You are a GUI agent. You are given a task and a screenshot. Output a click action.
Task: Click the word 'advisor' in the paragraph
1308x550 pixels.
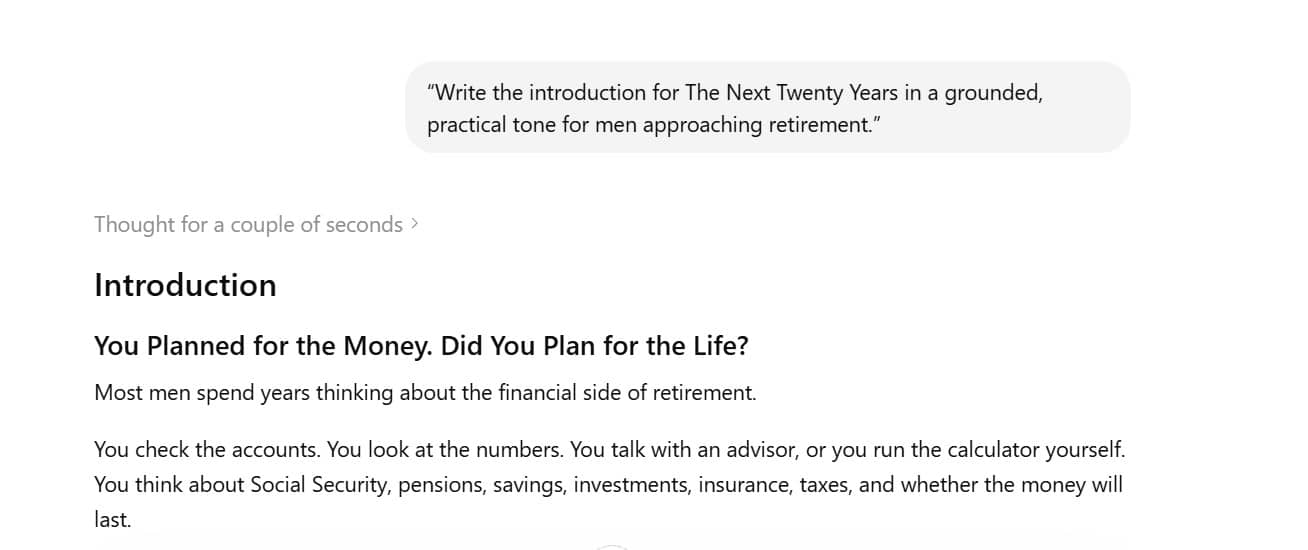tap(760, 451)
